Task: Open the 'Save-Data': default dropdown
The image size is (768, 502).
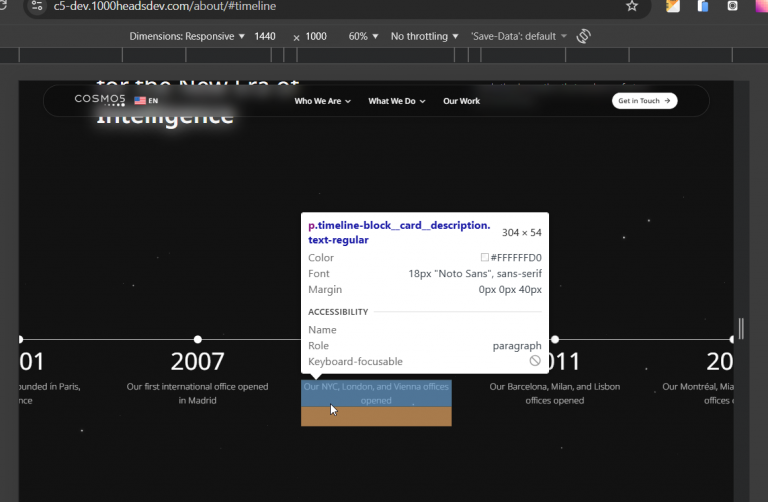Action: pos(518,36)
